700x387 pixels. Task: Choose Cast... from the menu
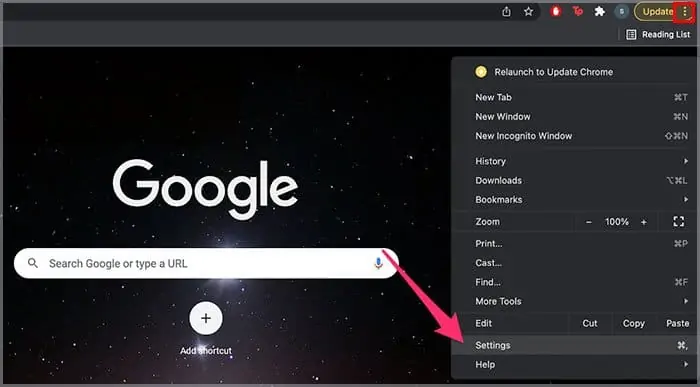(575, 263)
